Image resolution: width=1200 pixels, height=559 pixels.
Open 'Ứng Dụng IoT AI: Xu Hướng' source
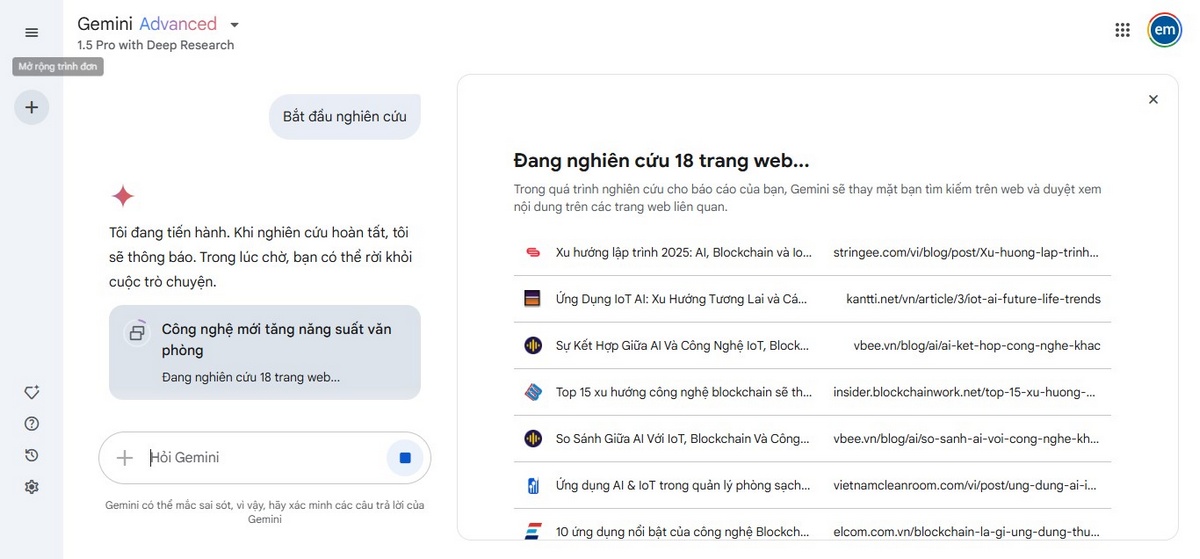(x=681, y=298)
